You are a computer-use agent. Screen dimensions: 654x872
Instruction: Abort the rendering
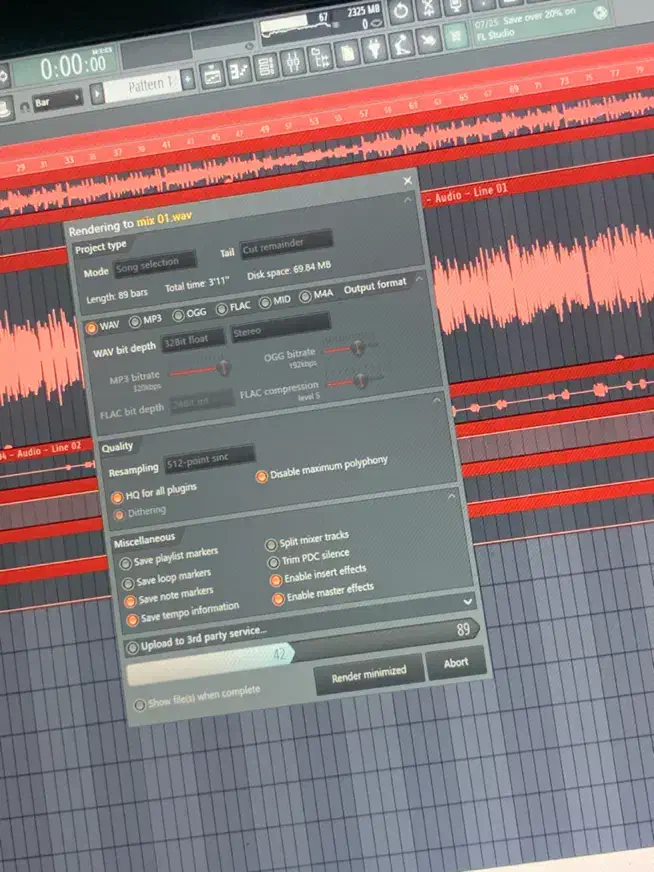(455, 663)
